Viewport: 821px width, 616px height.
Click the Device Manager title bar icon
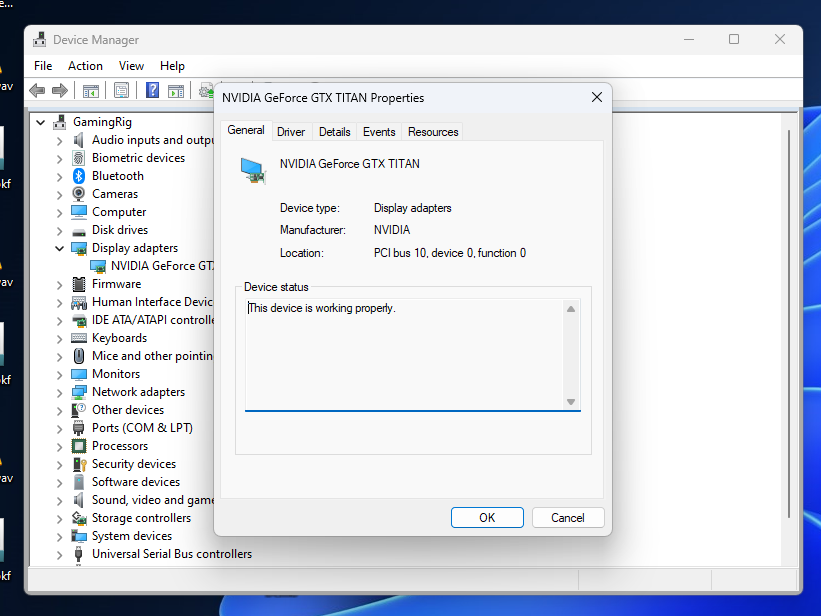[x=39, y=40]
